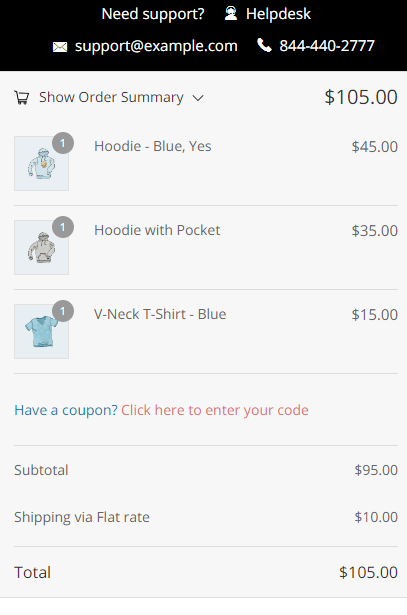Open the Helpdesk link

(x=278, y=14)
